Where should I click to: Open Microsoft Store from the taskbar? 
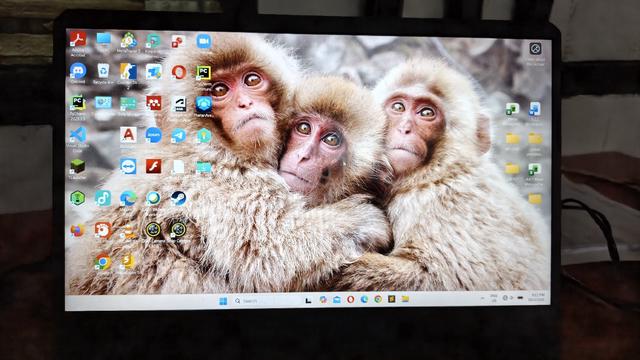pyautogui.click(x=337, y=300)
